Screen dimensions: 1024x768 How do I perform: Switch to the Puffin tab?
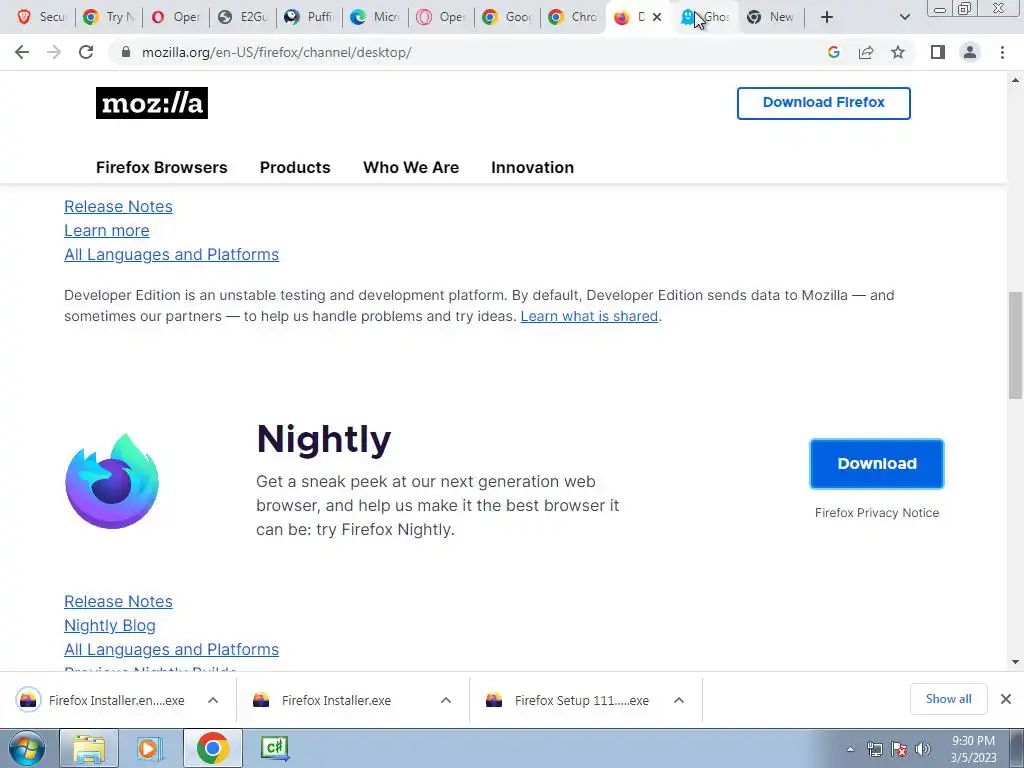308,17
